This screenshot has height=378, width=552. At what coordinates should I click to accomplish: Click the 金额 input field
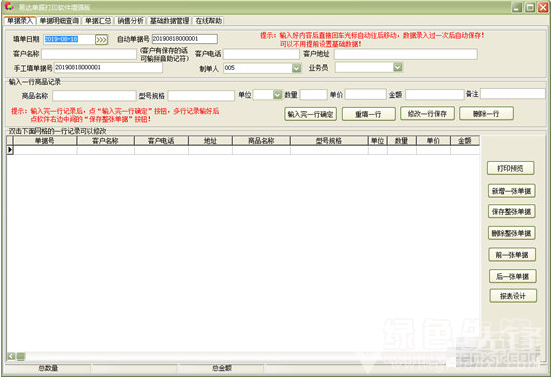[435, 94]
